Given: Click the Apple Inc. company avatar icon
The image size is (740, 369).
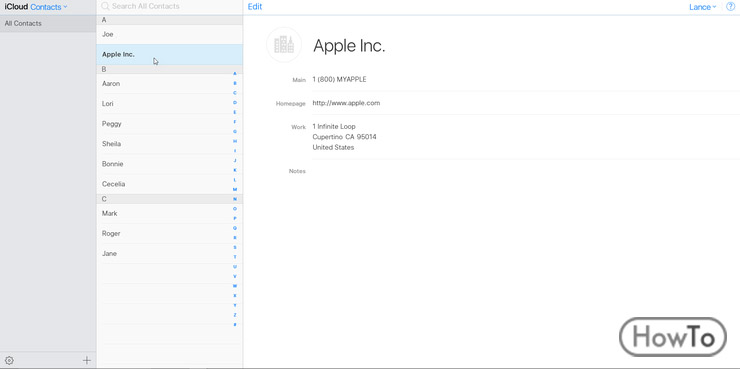Looking at the screenshot, I should tap(284, 45).
